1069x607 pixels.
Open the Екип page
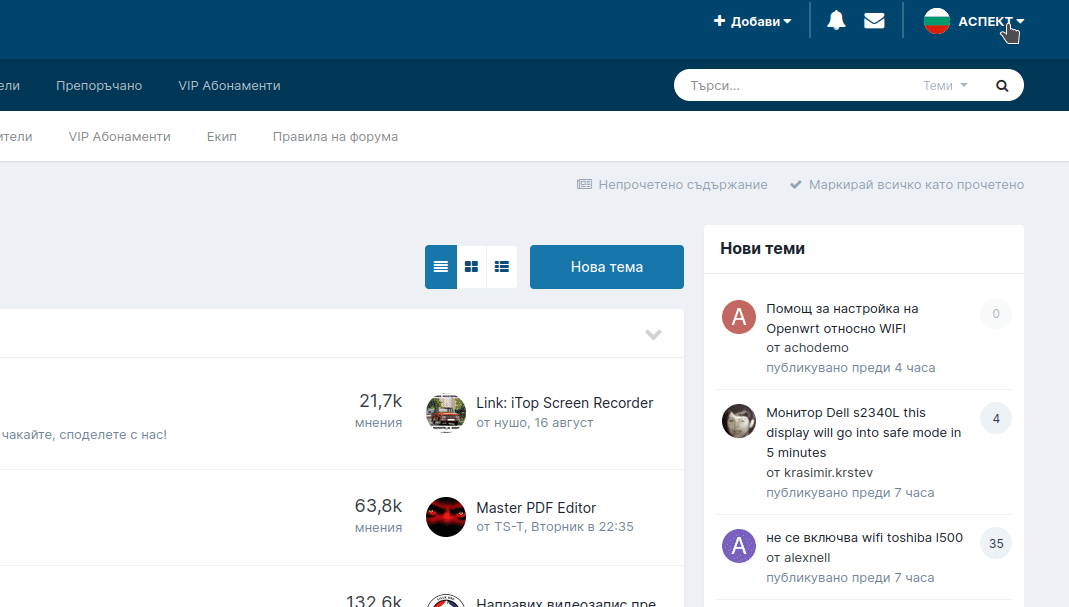(222, 136)
